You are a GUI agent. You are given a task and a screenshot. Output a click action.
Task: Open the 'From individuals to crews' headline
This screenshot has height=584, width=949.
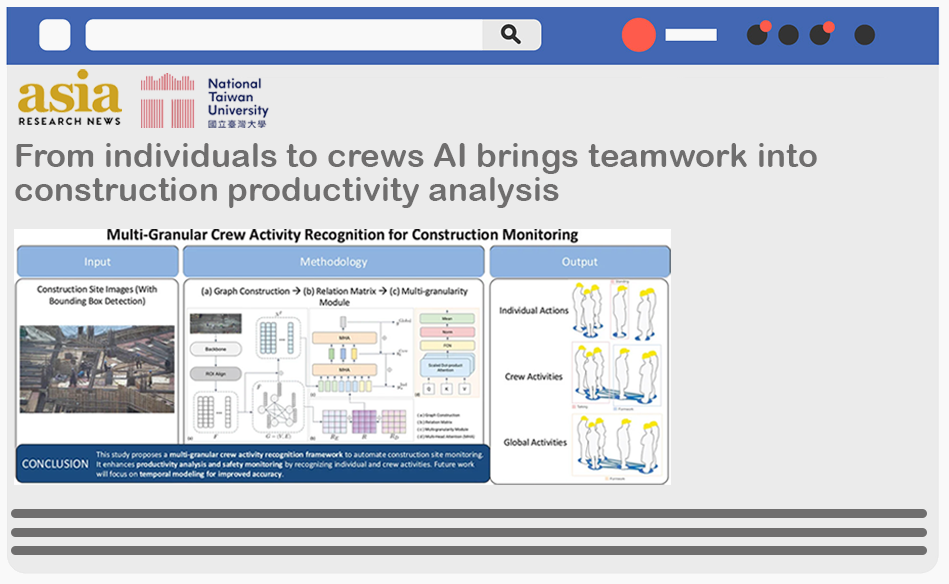[415, 172]
